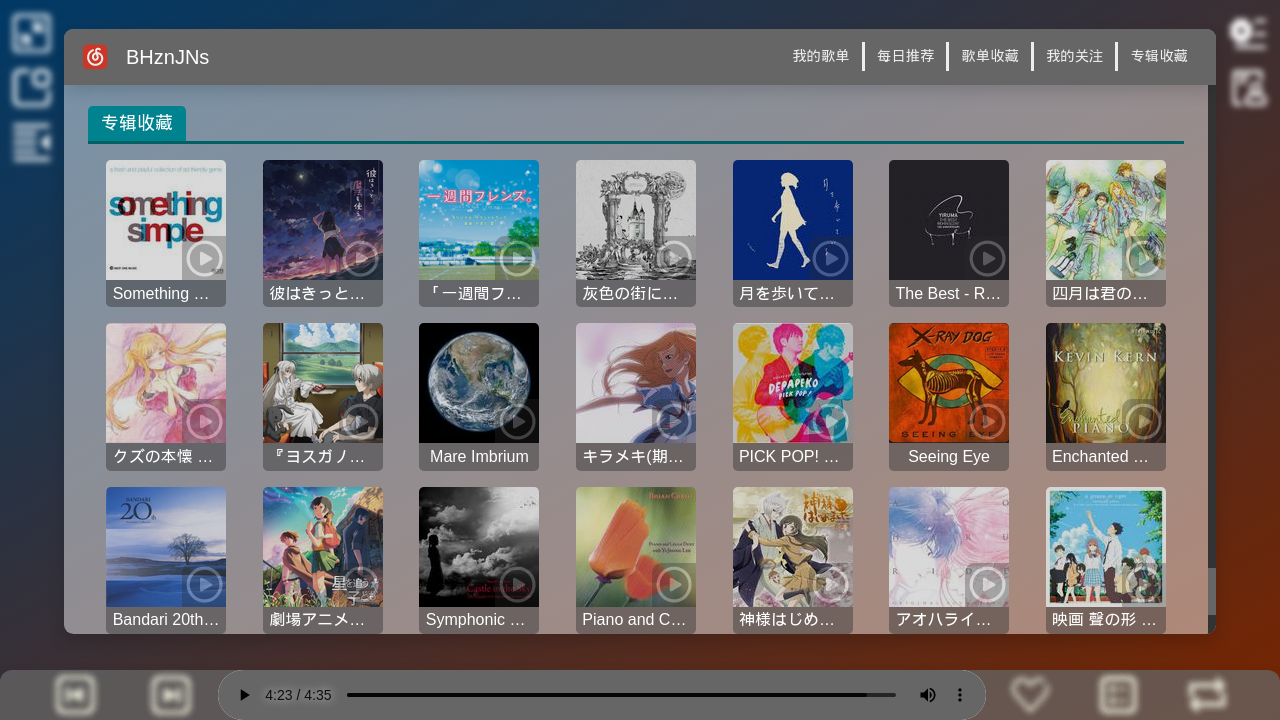The image size is (1280, 720).
Task: Click play overlay on Enchanted Piano album
Action: click(1144, 421)
